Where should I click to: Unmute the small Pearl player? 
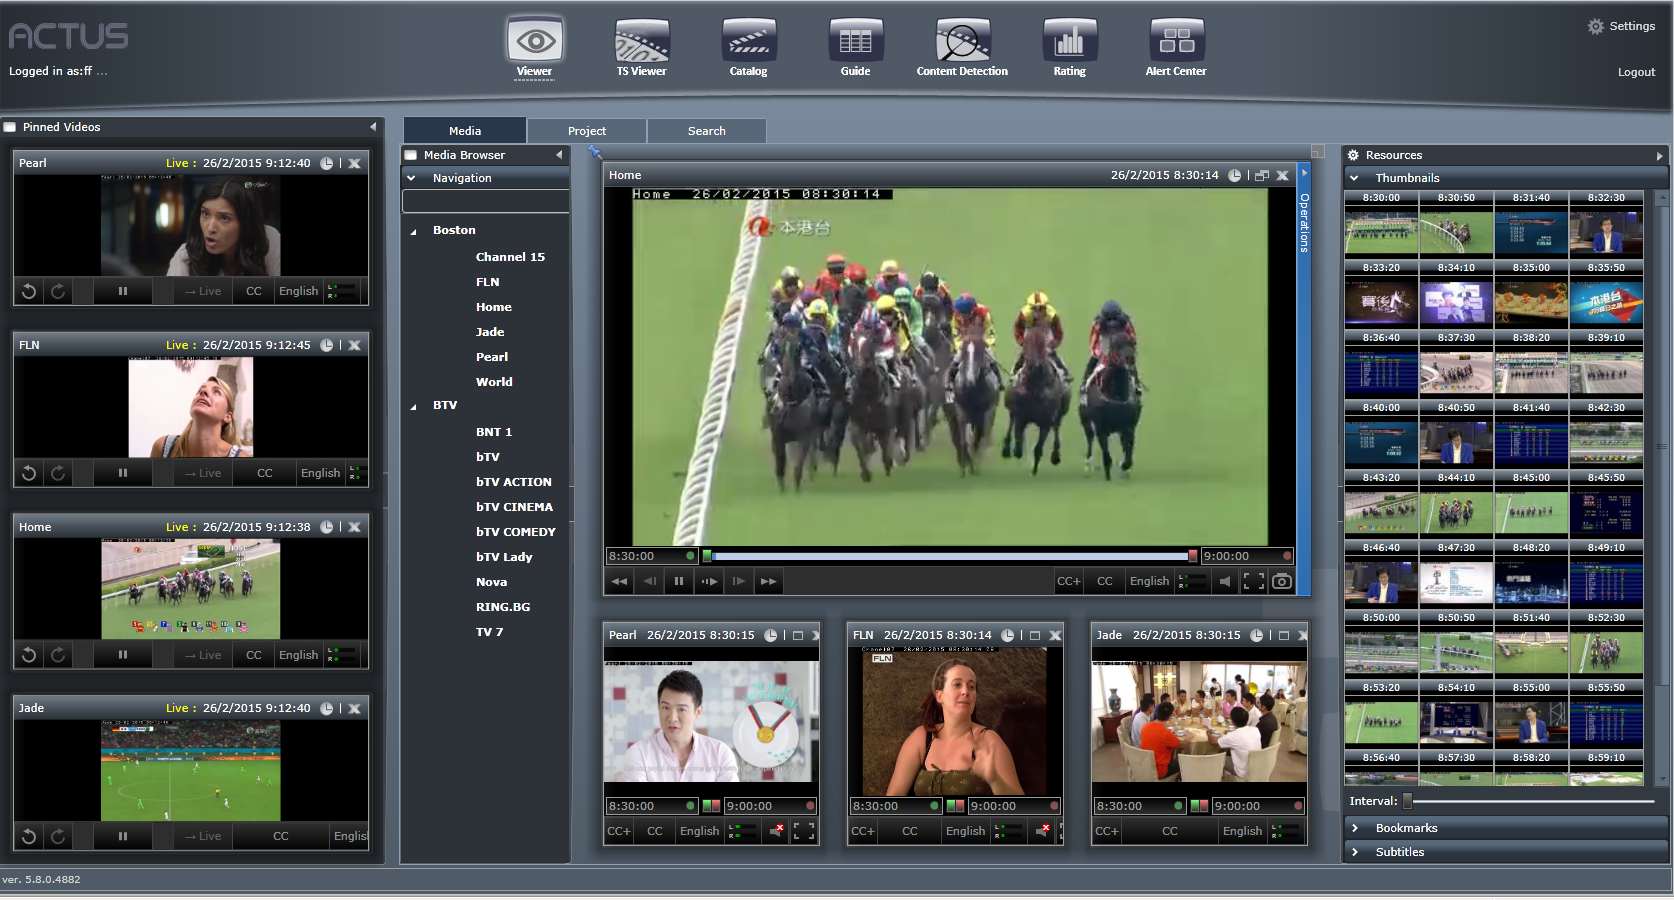776,831
